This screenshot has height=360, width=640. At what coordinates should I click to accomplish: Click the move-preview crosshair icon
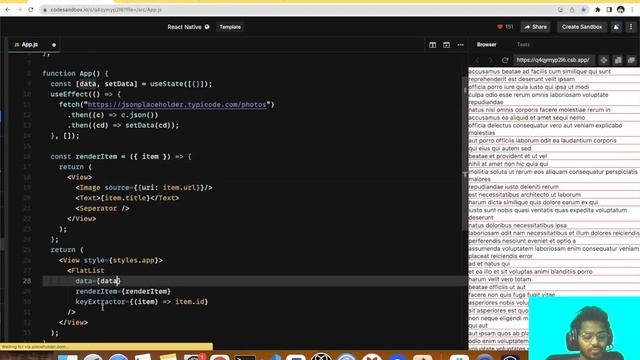click(604, 60)
